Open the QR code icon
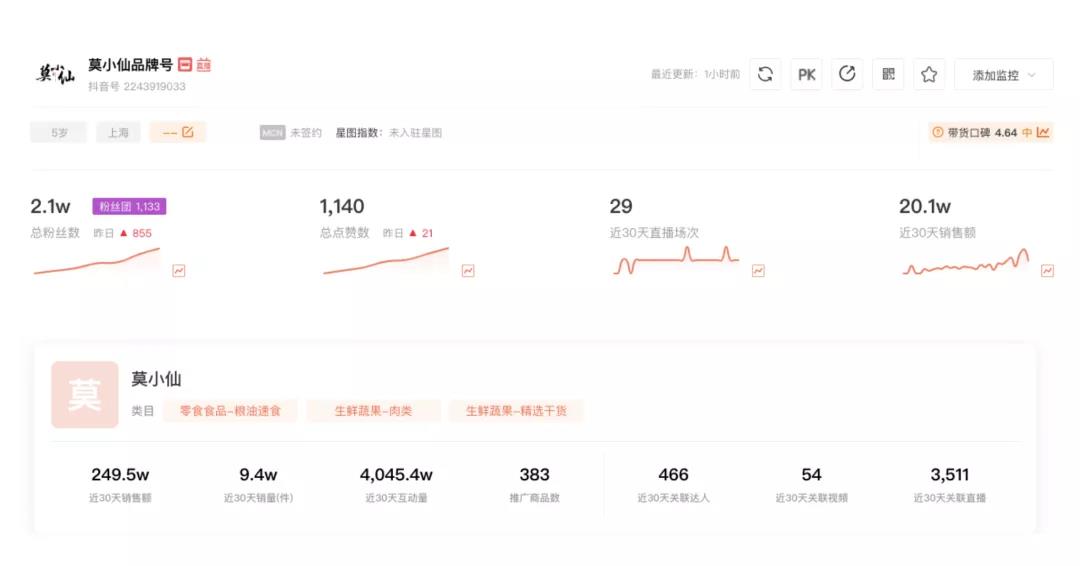1080x566 pixels. click(x=889, y=74)
